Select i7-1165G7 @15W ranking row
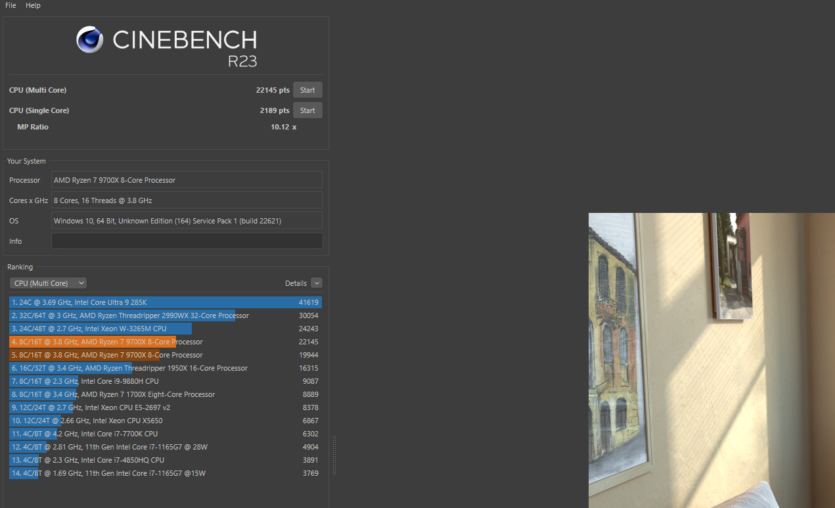The height and width of the screenshot is (508, 835). 165,473
